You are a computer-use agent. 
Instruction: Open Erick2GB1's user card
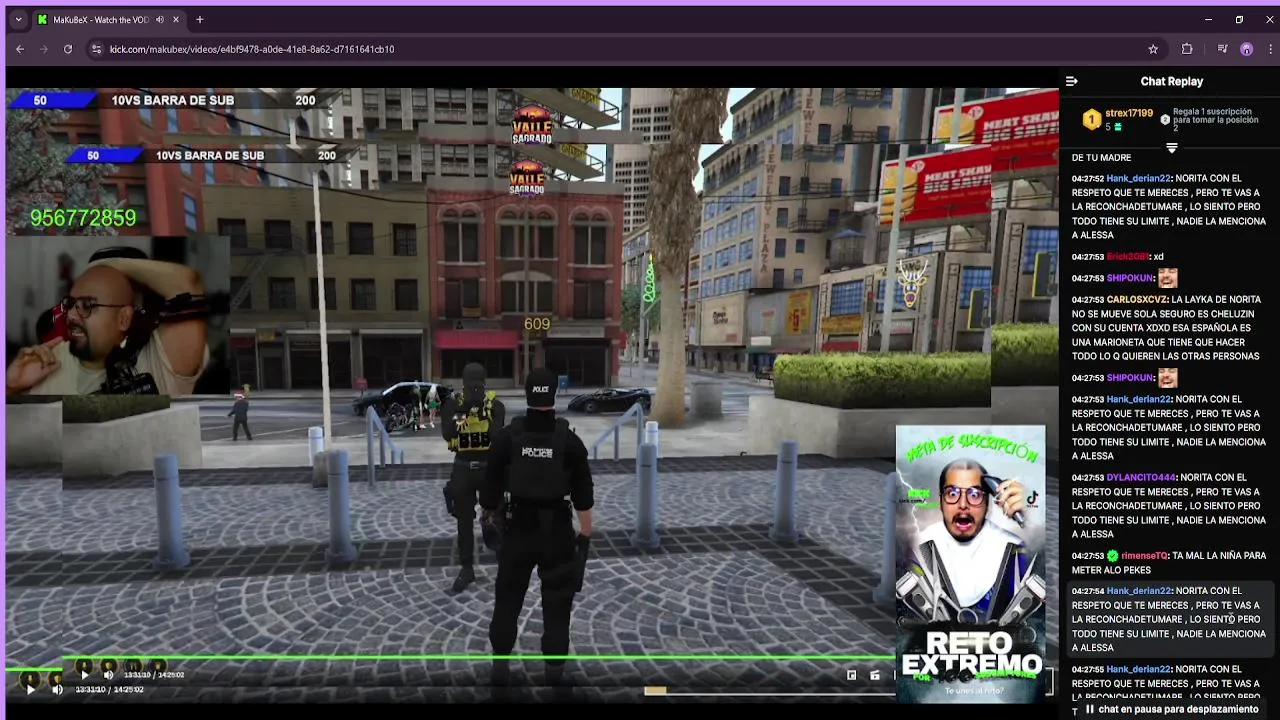pyautogui.click(x=1128, y=257)
